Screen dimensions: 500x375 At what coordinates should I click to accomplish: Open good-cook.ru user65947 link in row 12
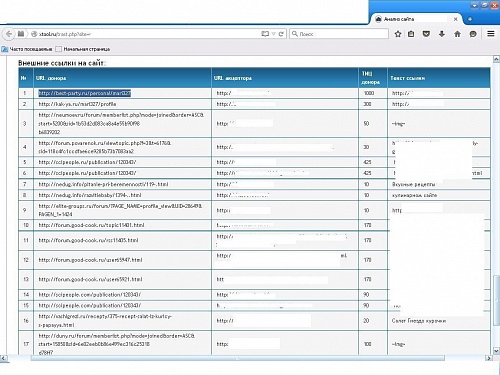90,260
